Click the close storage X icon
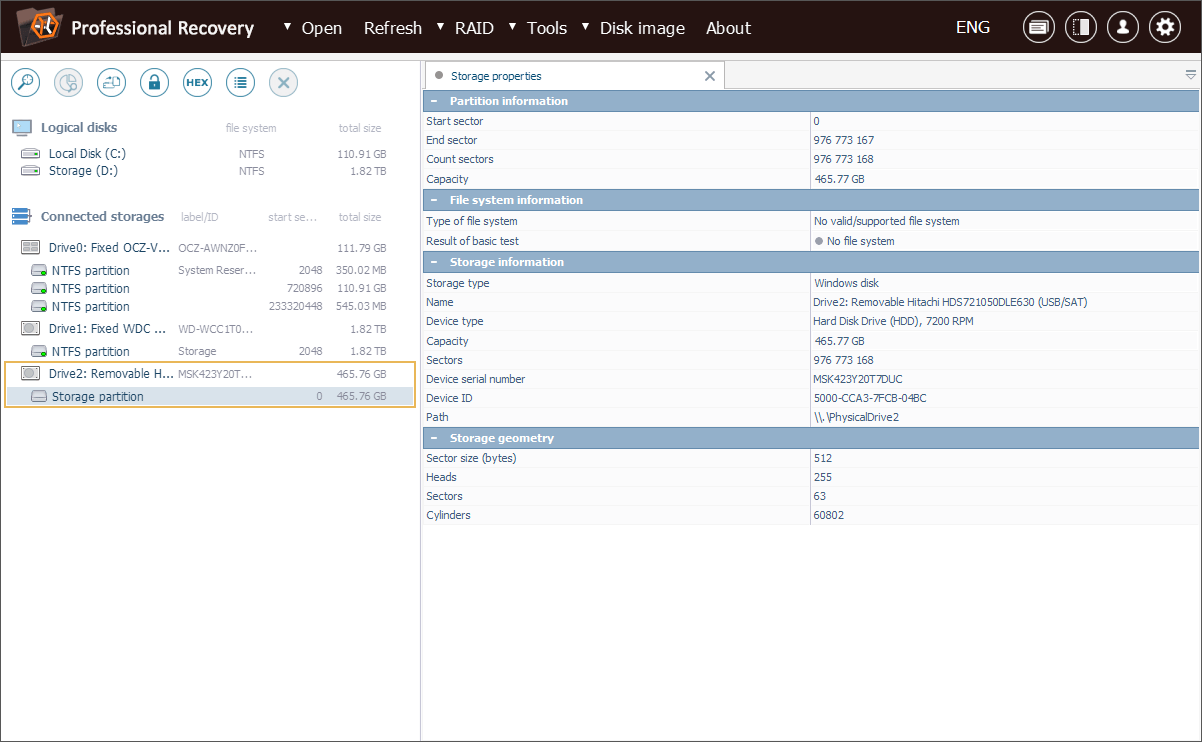Viewport: 1202px width, 742px height. (x=283, y=83)
